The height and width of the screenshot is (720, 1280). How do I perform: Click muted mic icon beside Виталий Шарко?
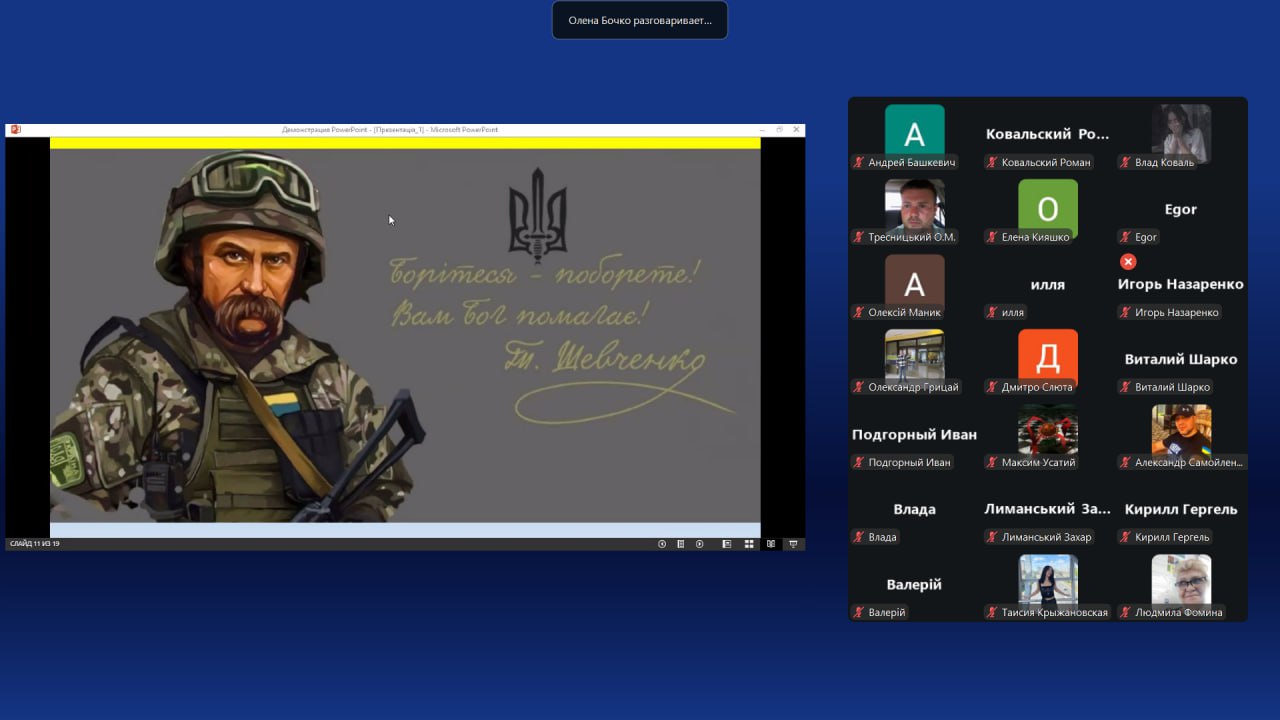coord(1125,387)
